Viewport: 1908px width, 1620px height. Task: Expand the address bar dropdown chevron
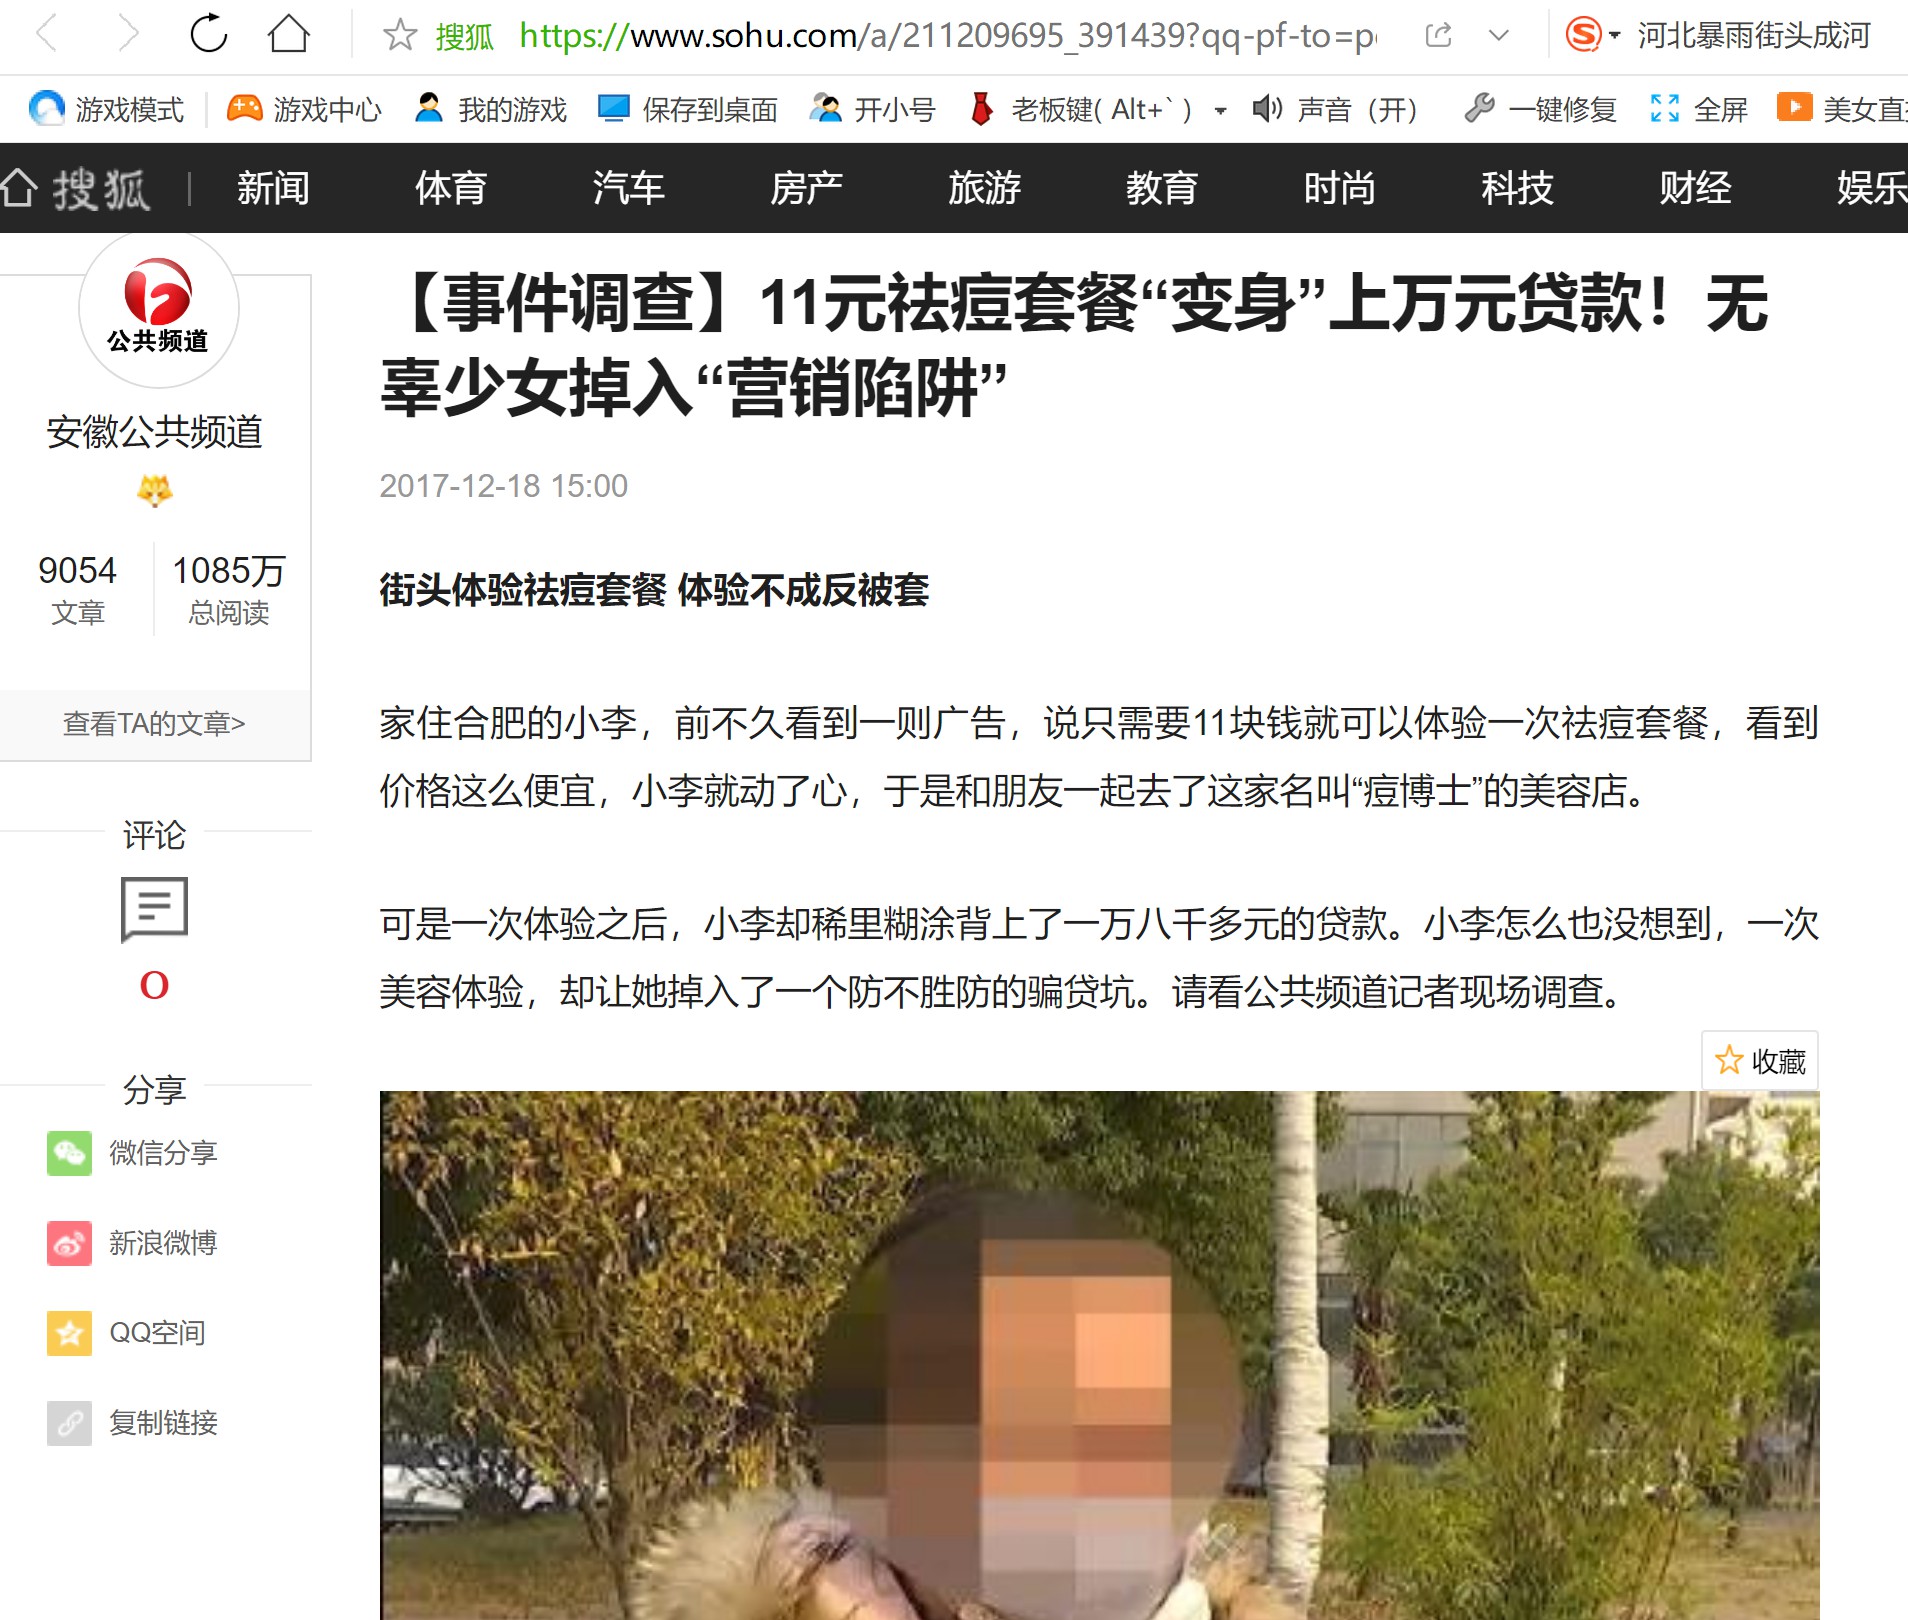click(1498, 36)
